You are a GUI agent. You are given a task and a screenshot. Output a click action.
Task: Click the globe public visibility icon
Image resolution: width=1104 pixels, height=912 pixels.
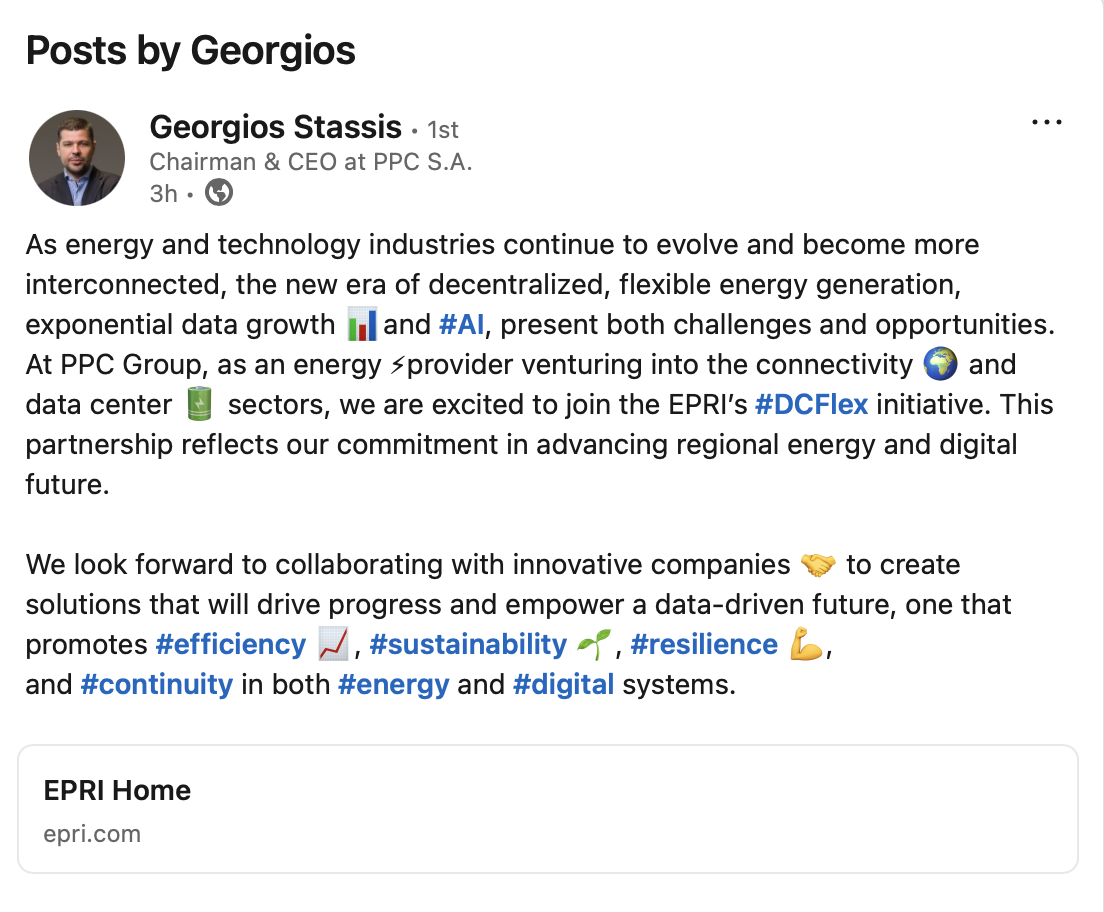click(219, 192)
